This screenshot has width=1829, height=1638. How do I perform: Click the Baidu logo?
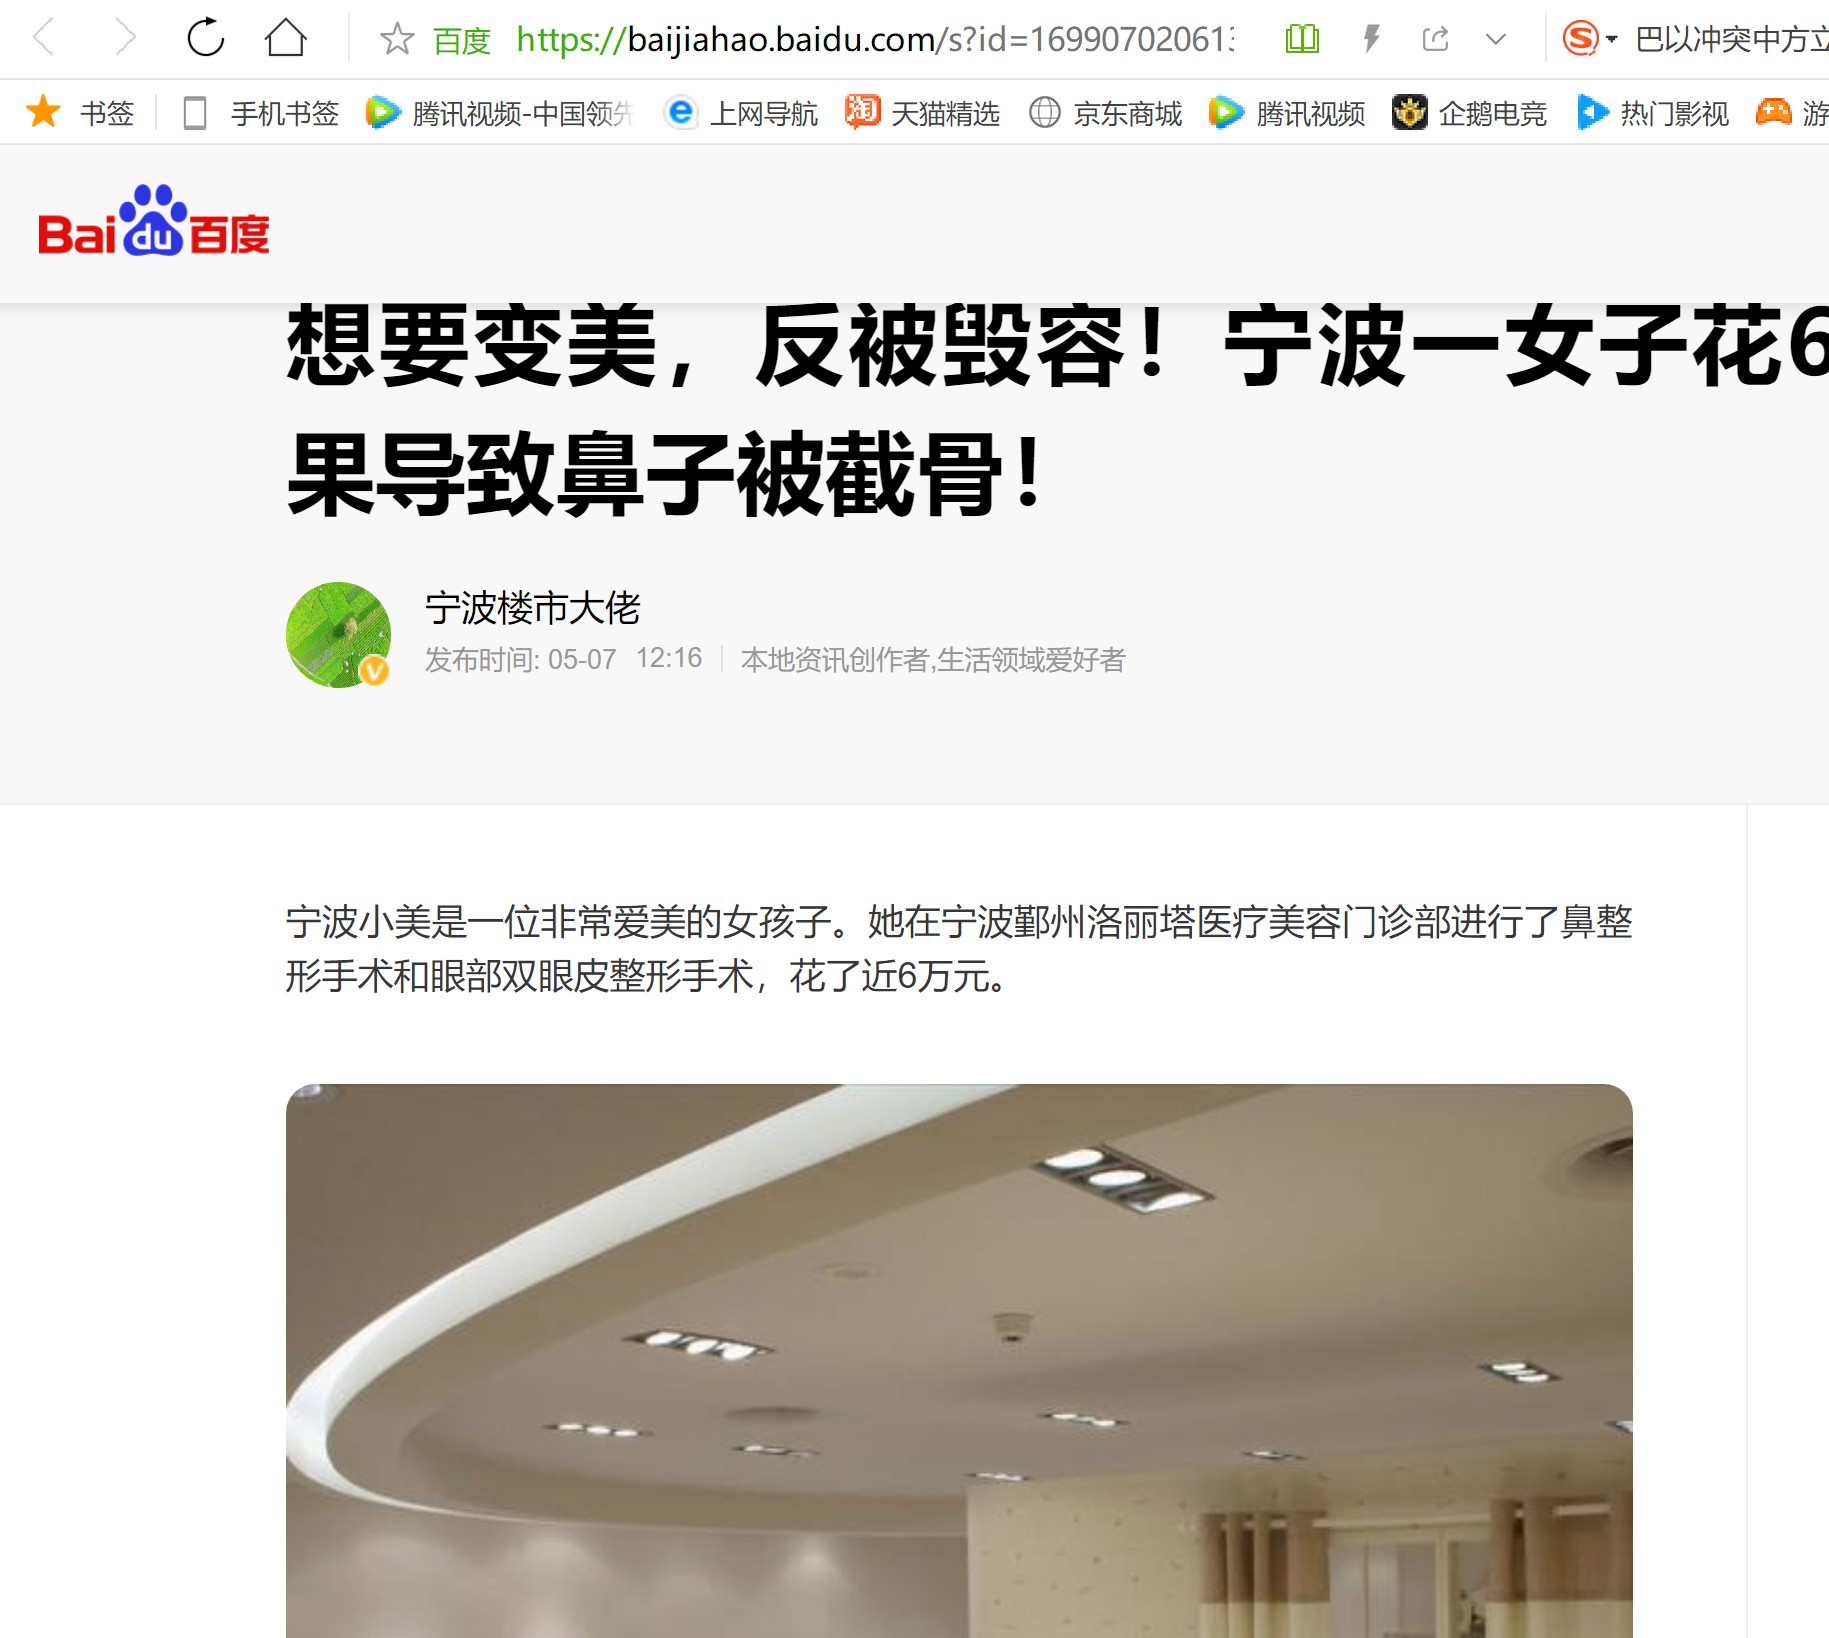click(154, 221)
